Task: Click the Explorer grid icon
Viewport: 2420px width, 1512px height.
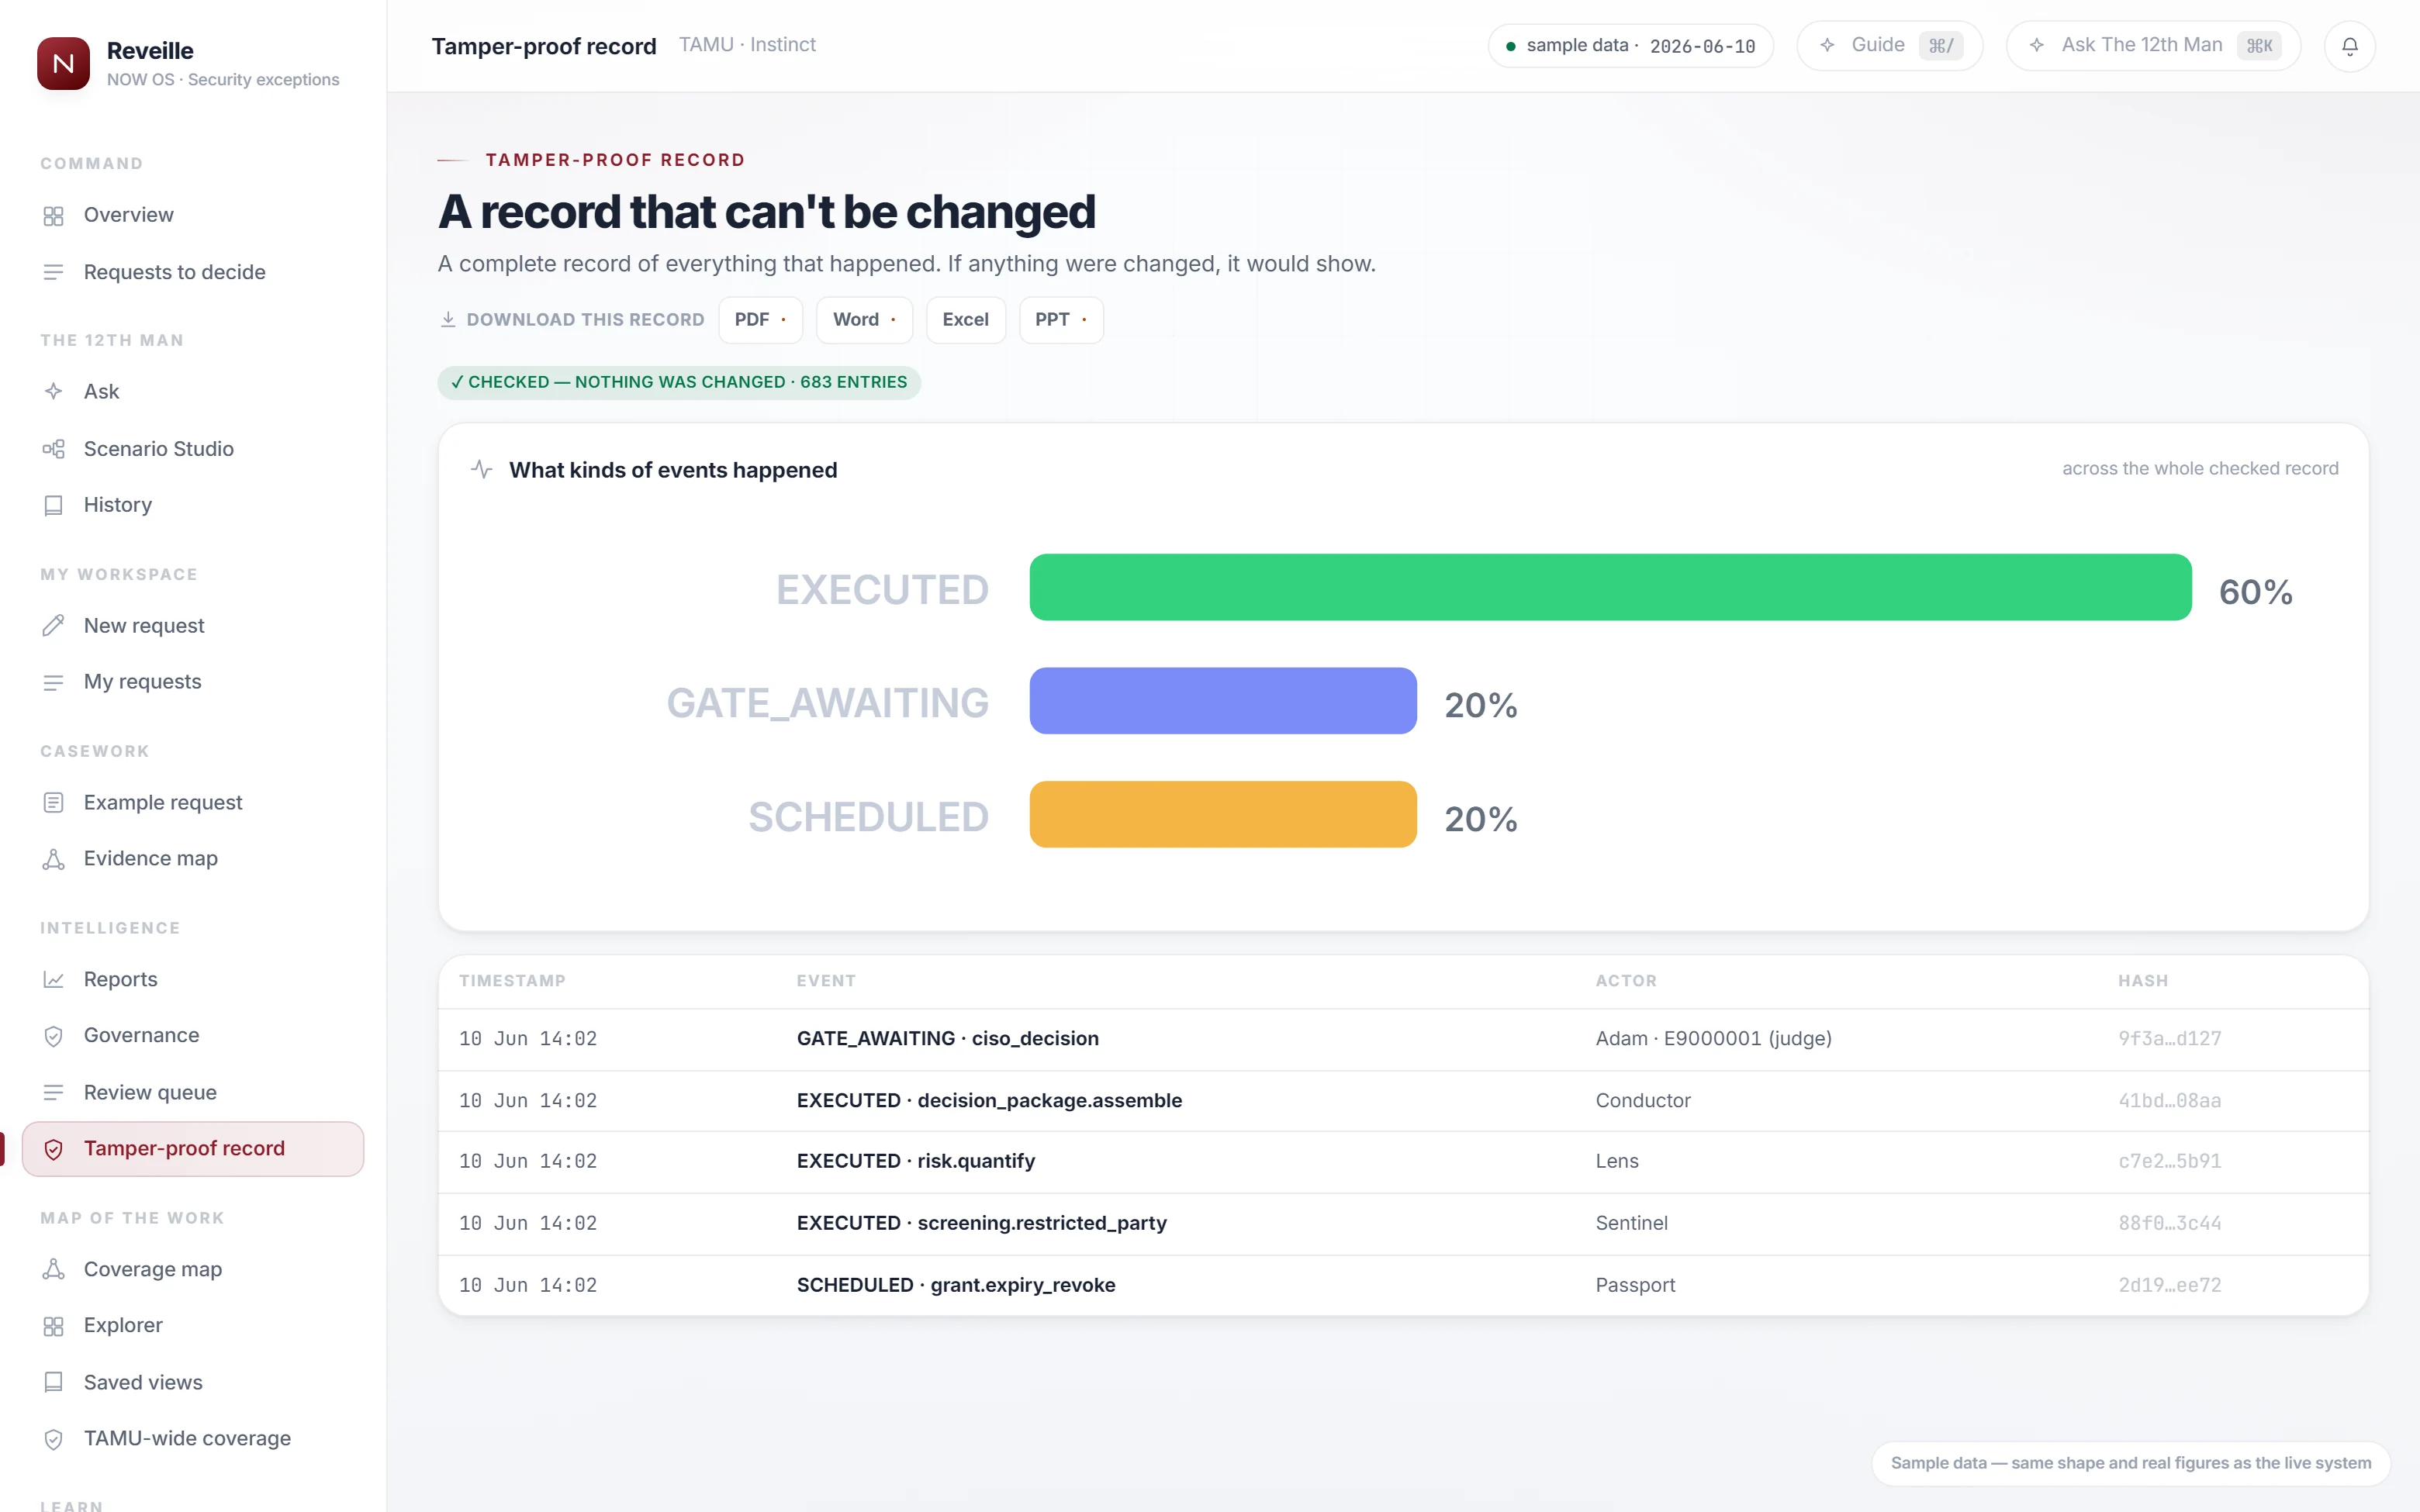Action: pyautogui.click(x=54, y=1326)
